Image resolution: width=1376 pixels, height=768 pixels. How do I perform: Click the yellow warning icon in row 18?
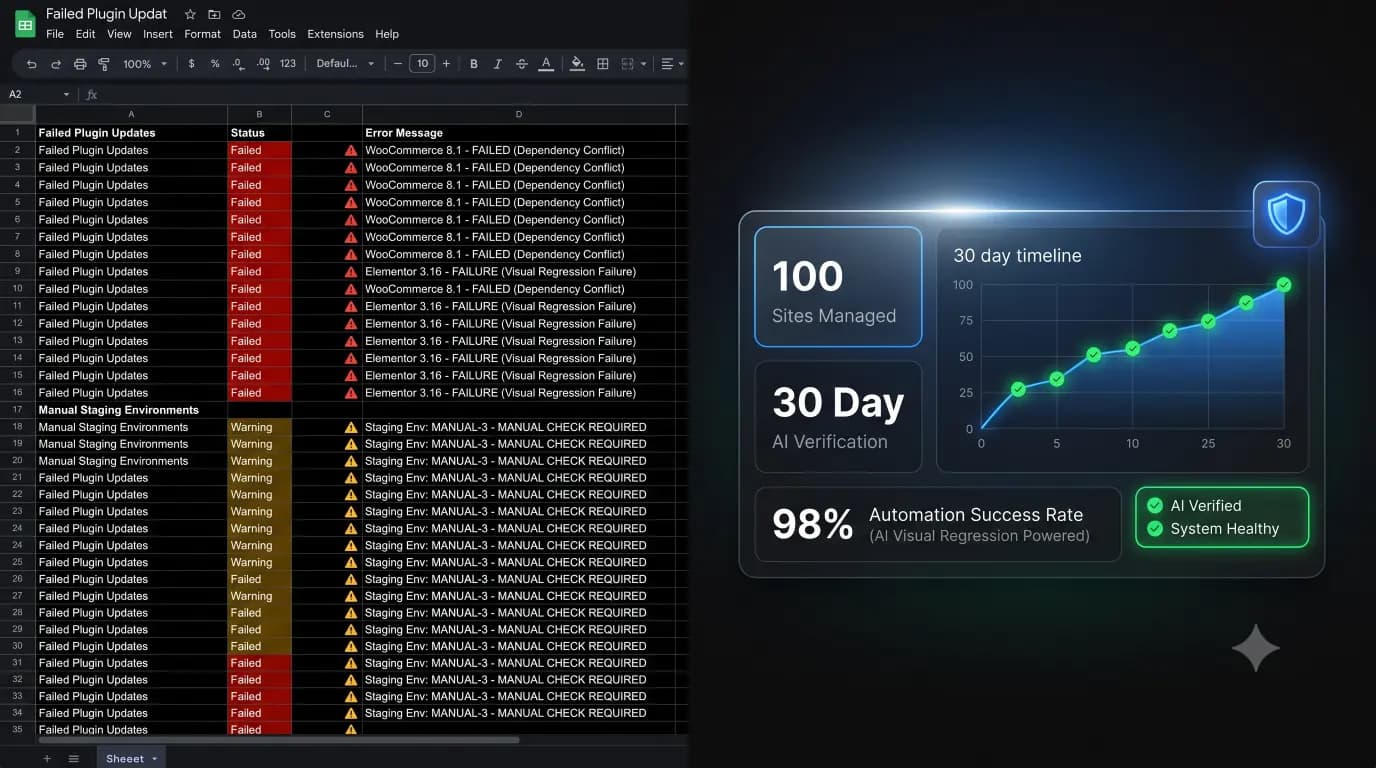tap(351, 427)
